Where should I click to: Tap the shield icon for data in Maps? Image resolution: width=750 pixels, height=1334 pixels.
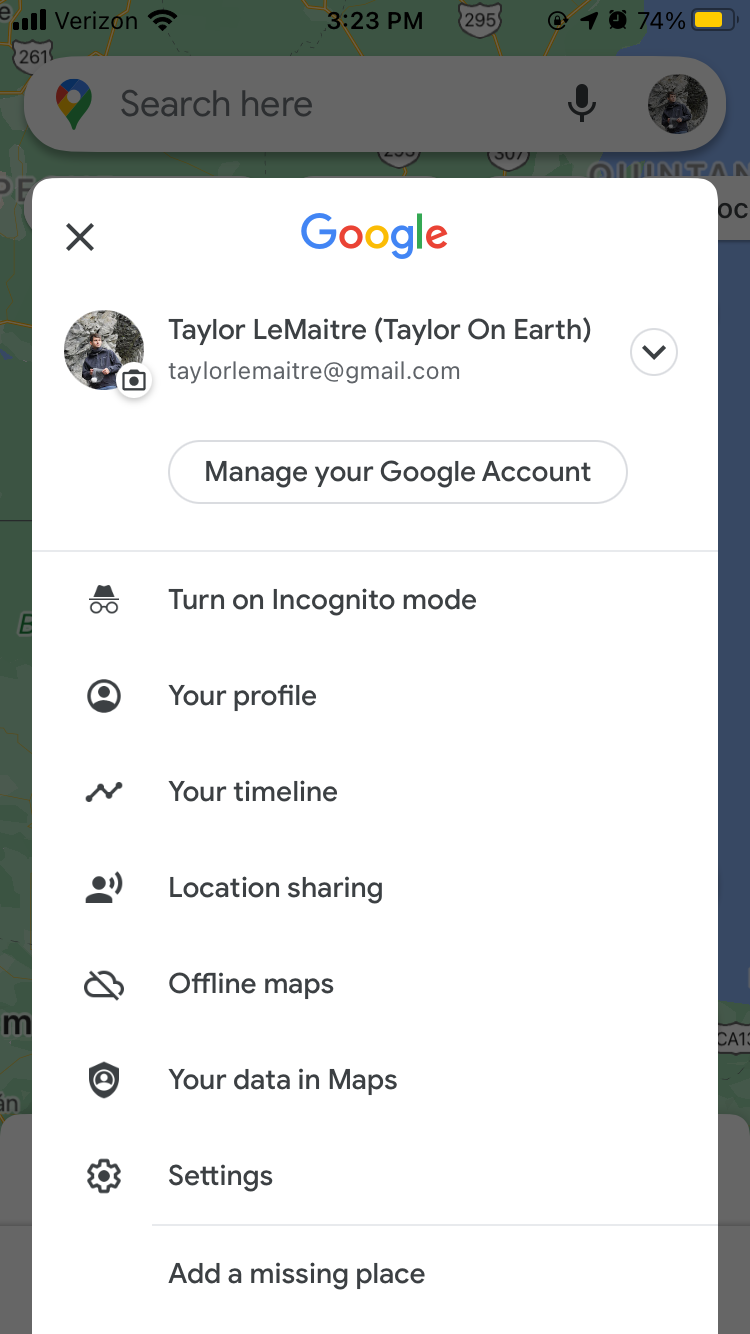[x=104, y=1080]
